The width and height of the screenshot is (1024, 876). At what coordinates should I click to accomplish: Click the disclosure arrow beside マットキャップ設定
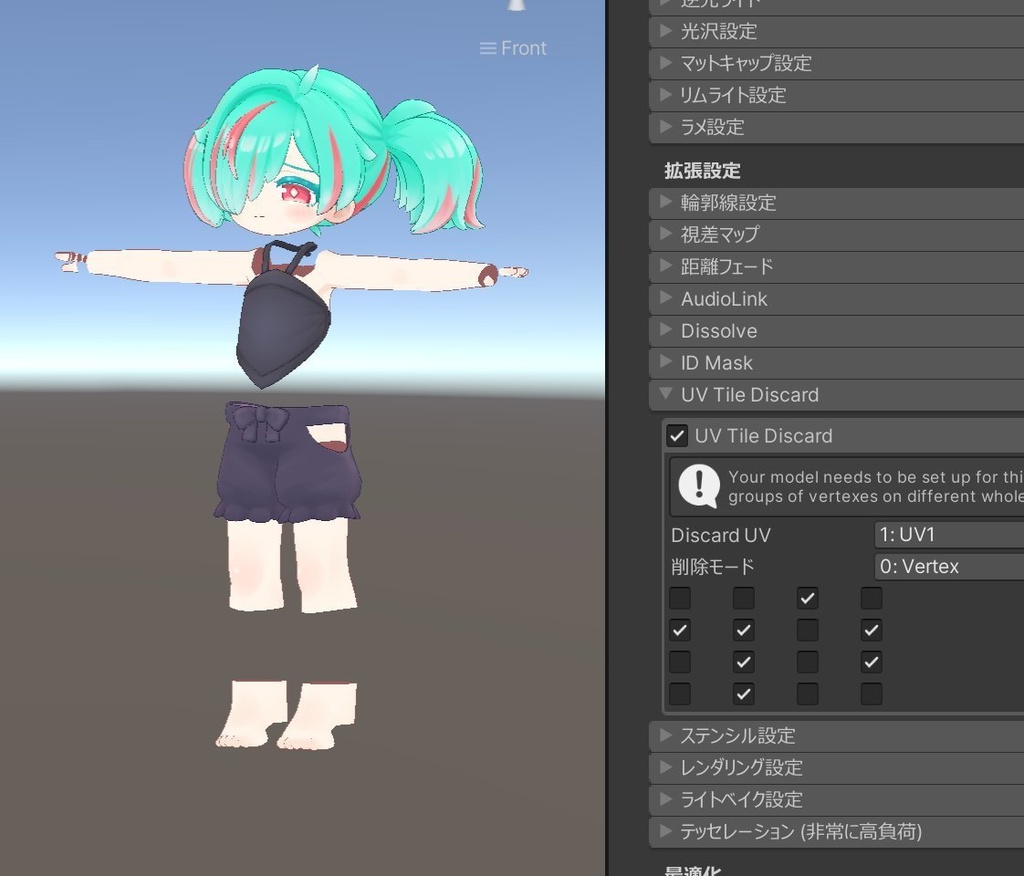[x=666, y=63]
